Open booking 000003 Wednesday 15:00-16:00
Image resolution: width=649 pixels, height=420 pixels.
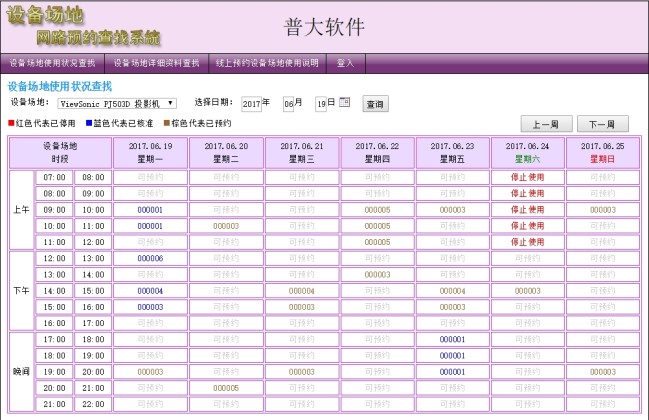(302, 307)
